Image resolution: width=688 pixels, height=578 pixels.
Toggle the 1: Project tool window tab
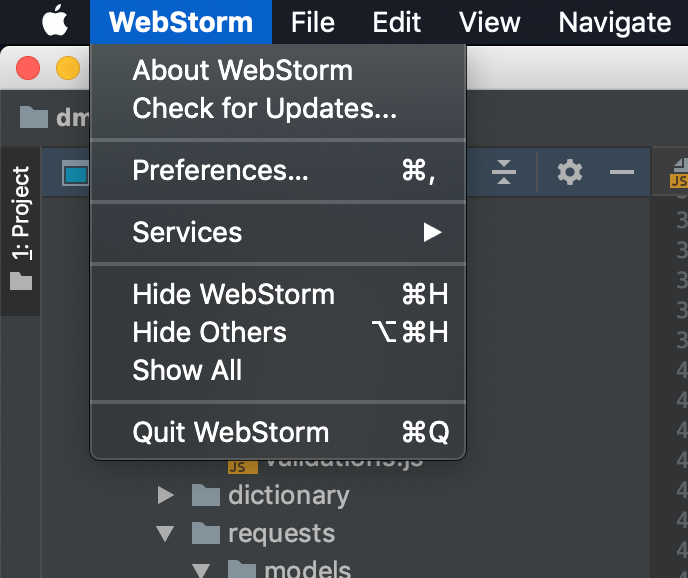click(21, 230)
